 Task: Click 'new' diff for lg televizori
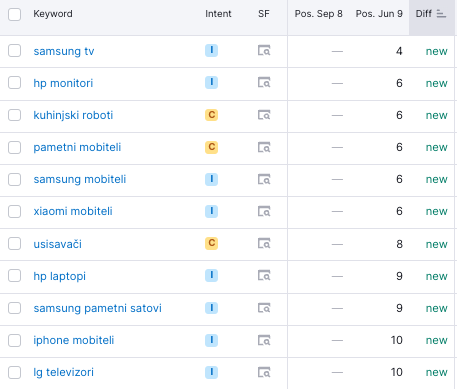[x=436, y=372]
